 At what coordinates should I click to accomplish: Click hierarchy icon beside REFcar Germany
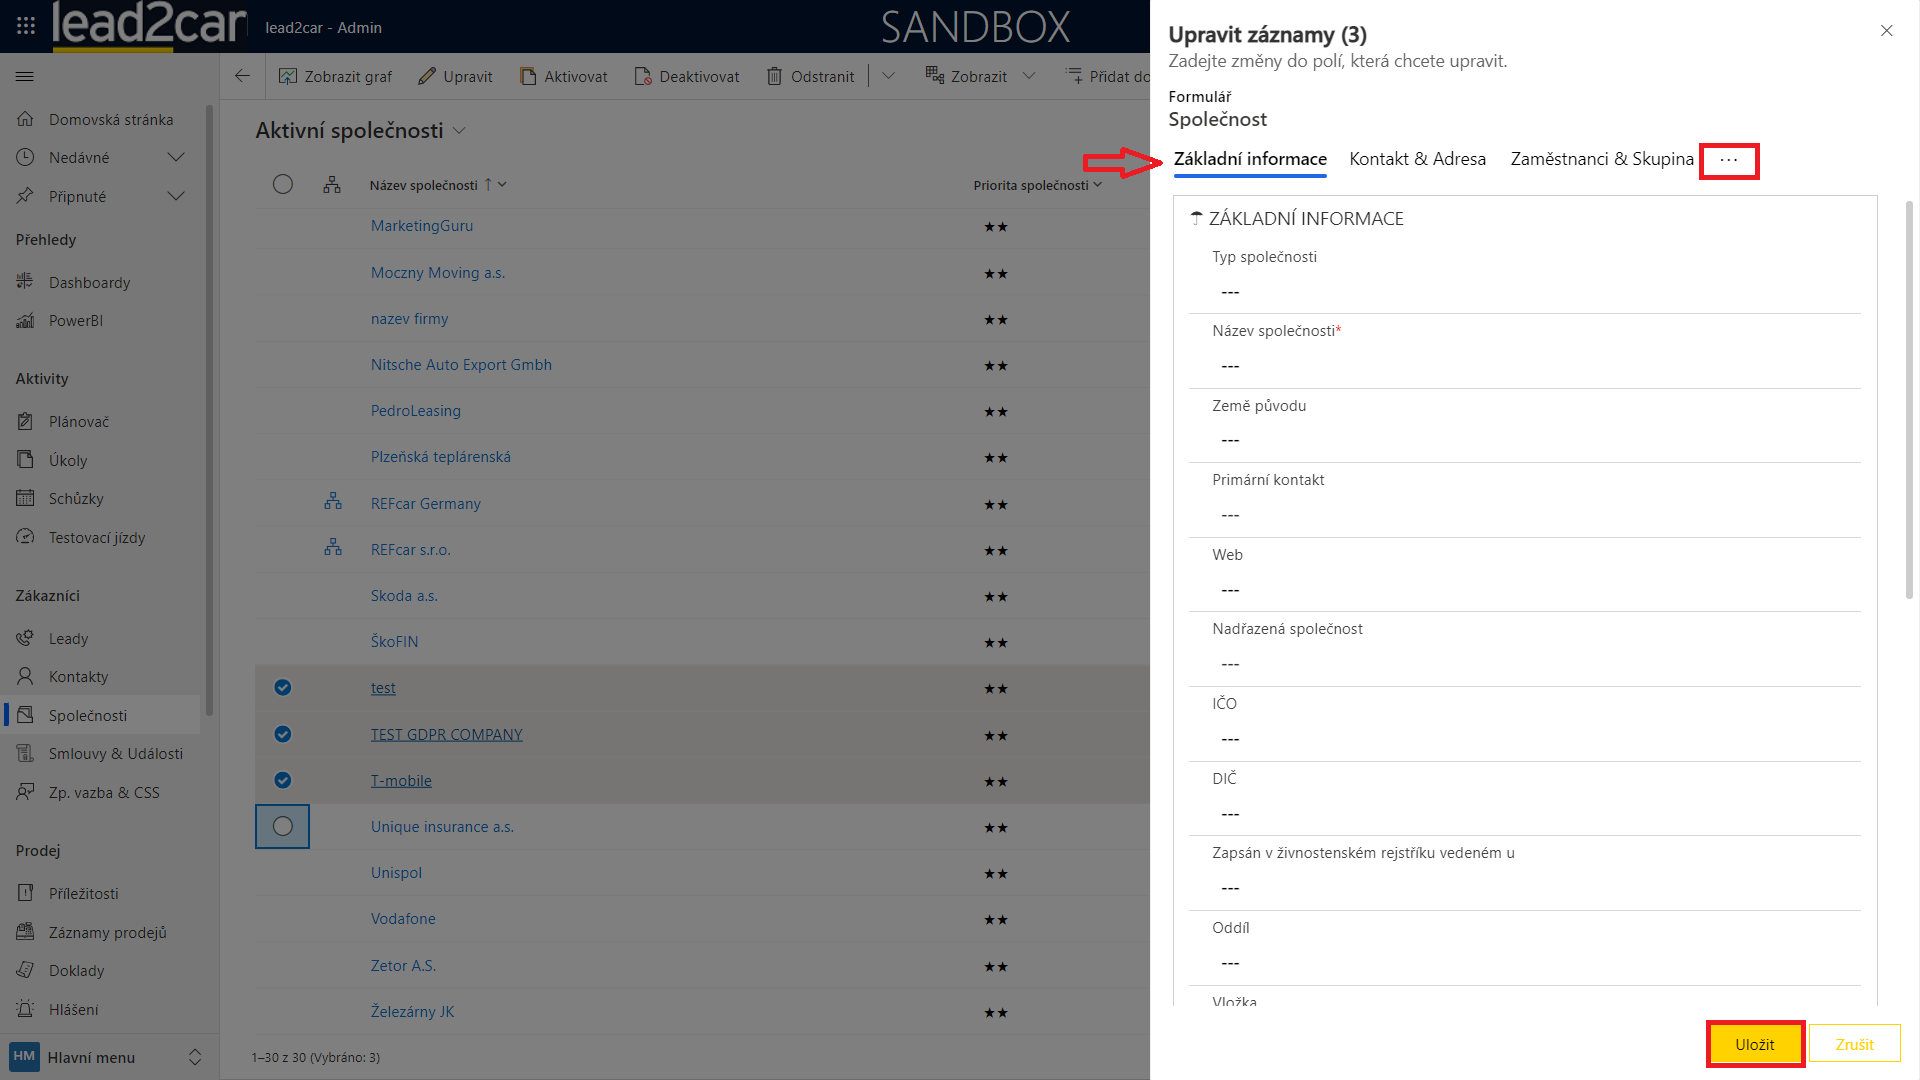click(x=333, y=502)
